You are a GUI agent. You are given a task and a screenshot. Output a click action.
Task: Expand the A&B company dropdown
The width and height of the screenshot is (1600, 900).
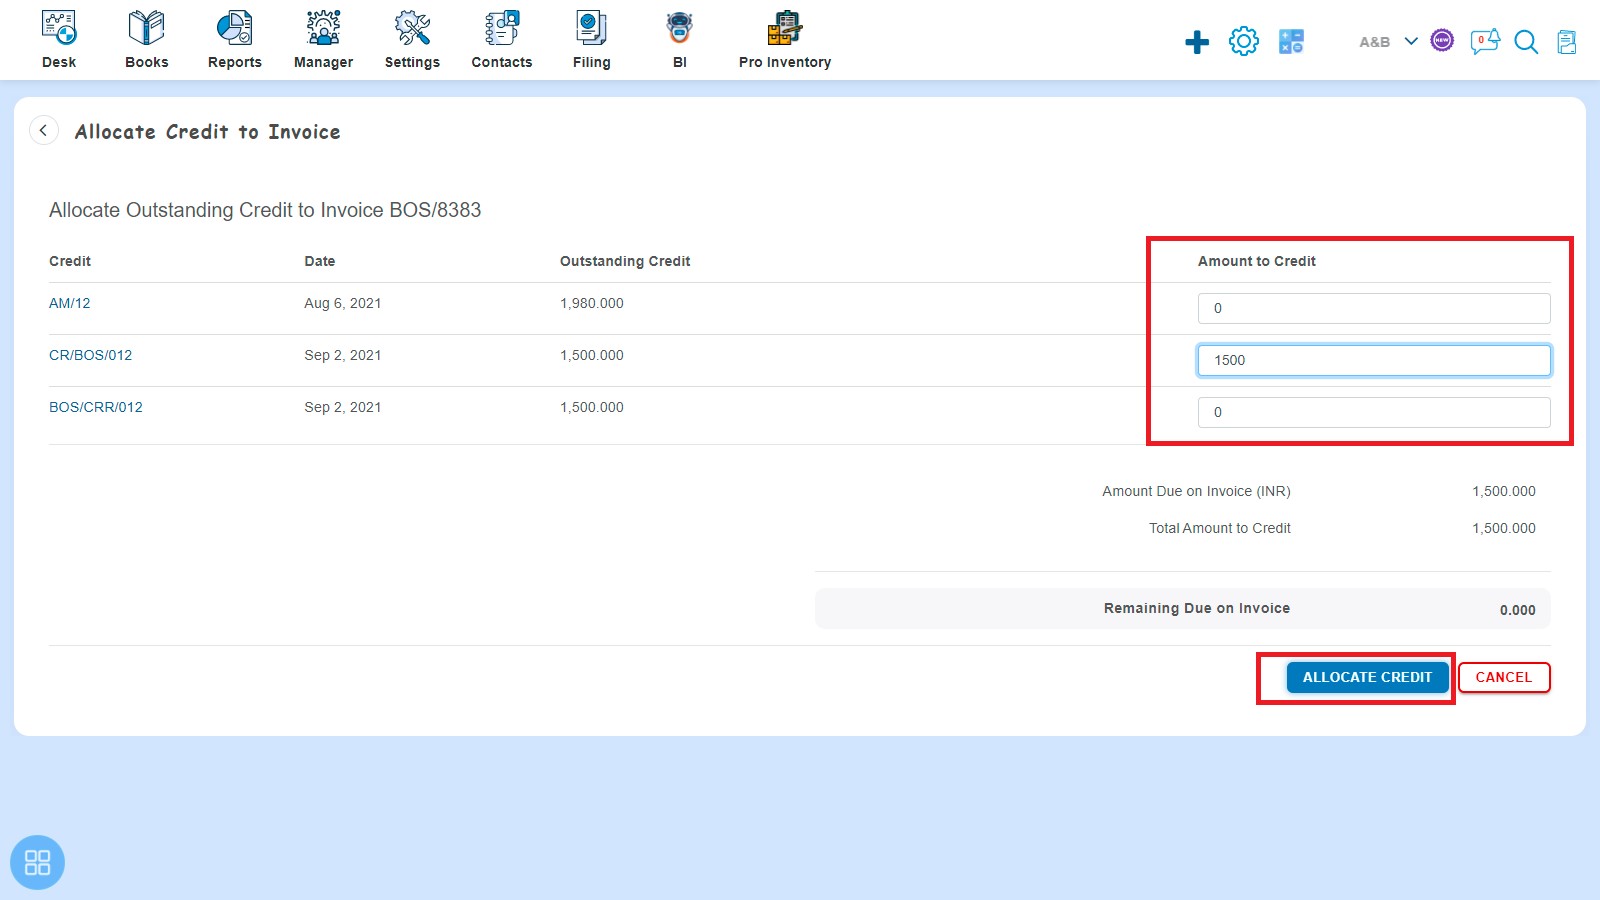[x=1411, y=41]
